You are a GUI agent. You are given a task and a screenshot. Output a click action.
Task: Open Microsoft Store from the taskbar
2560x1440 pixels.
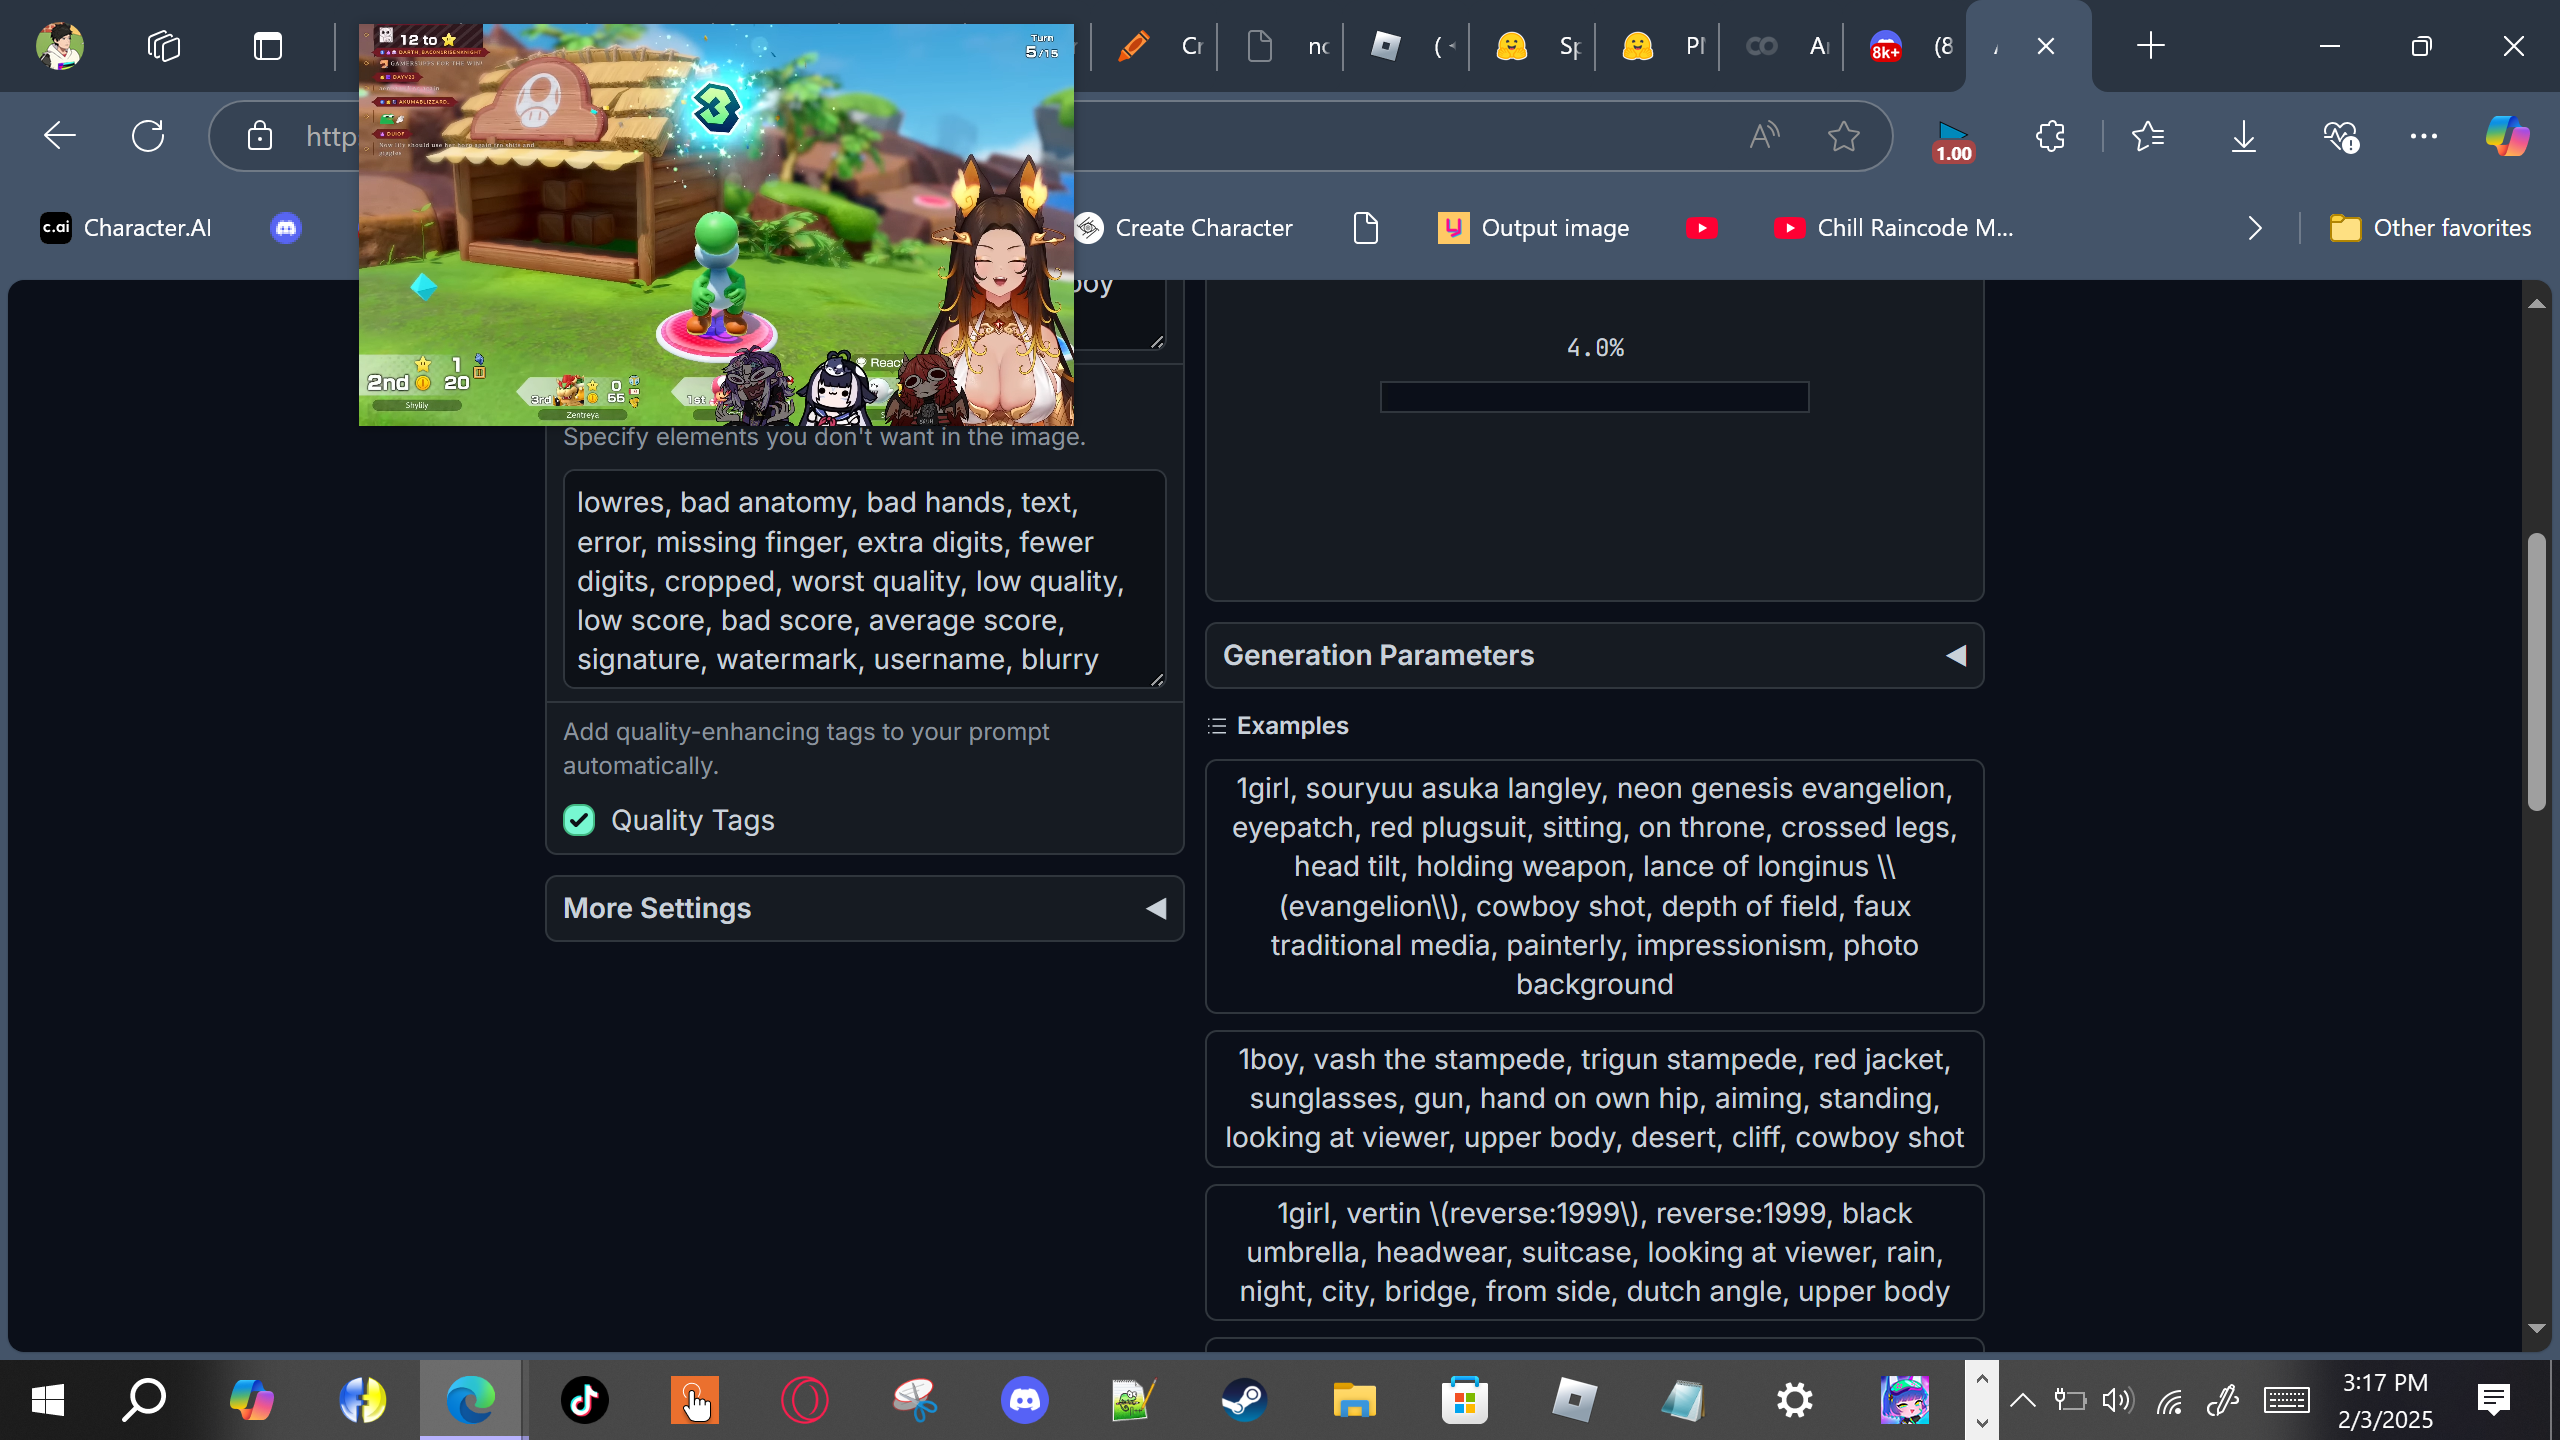click(1464, 1400)
